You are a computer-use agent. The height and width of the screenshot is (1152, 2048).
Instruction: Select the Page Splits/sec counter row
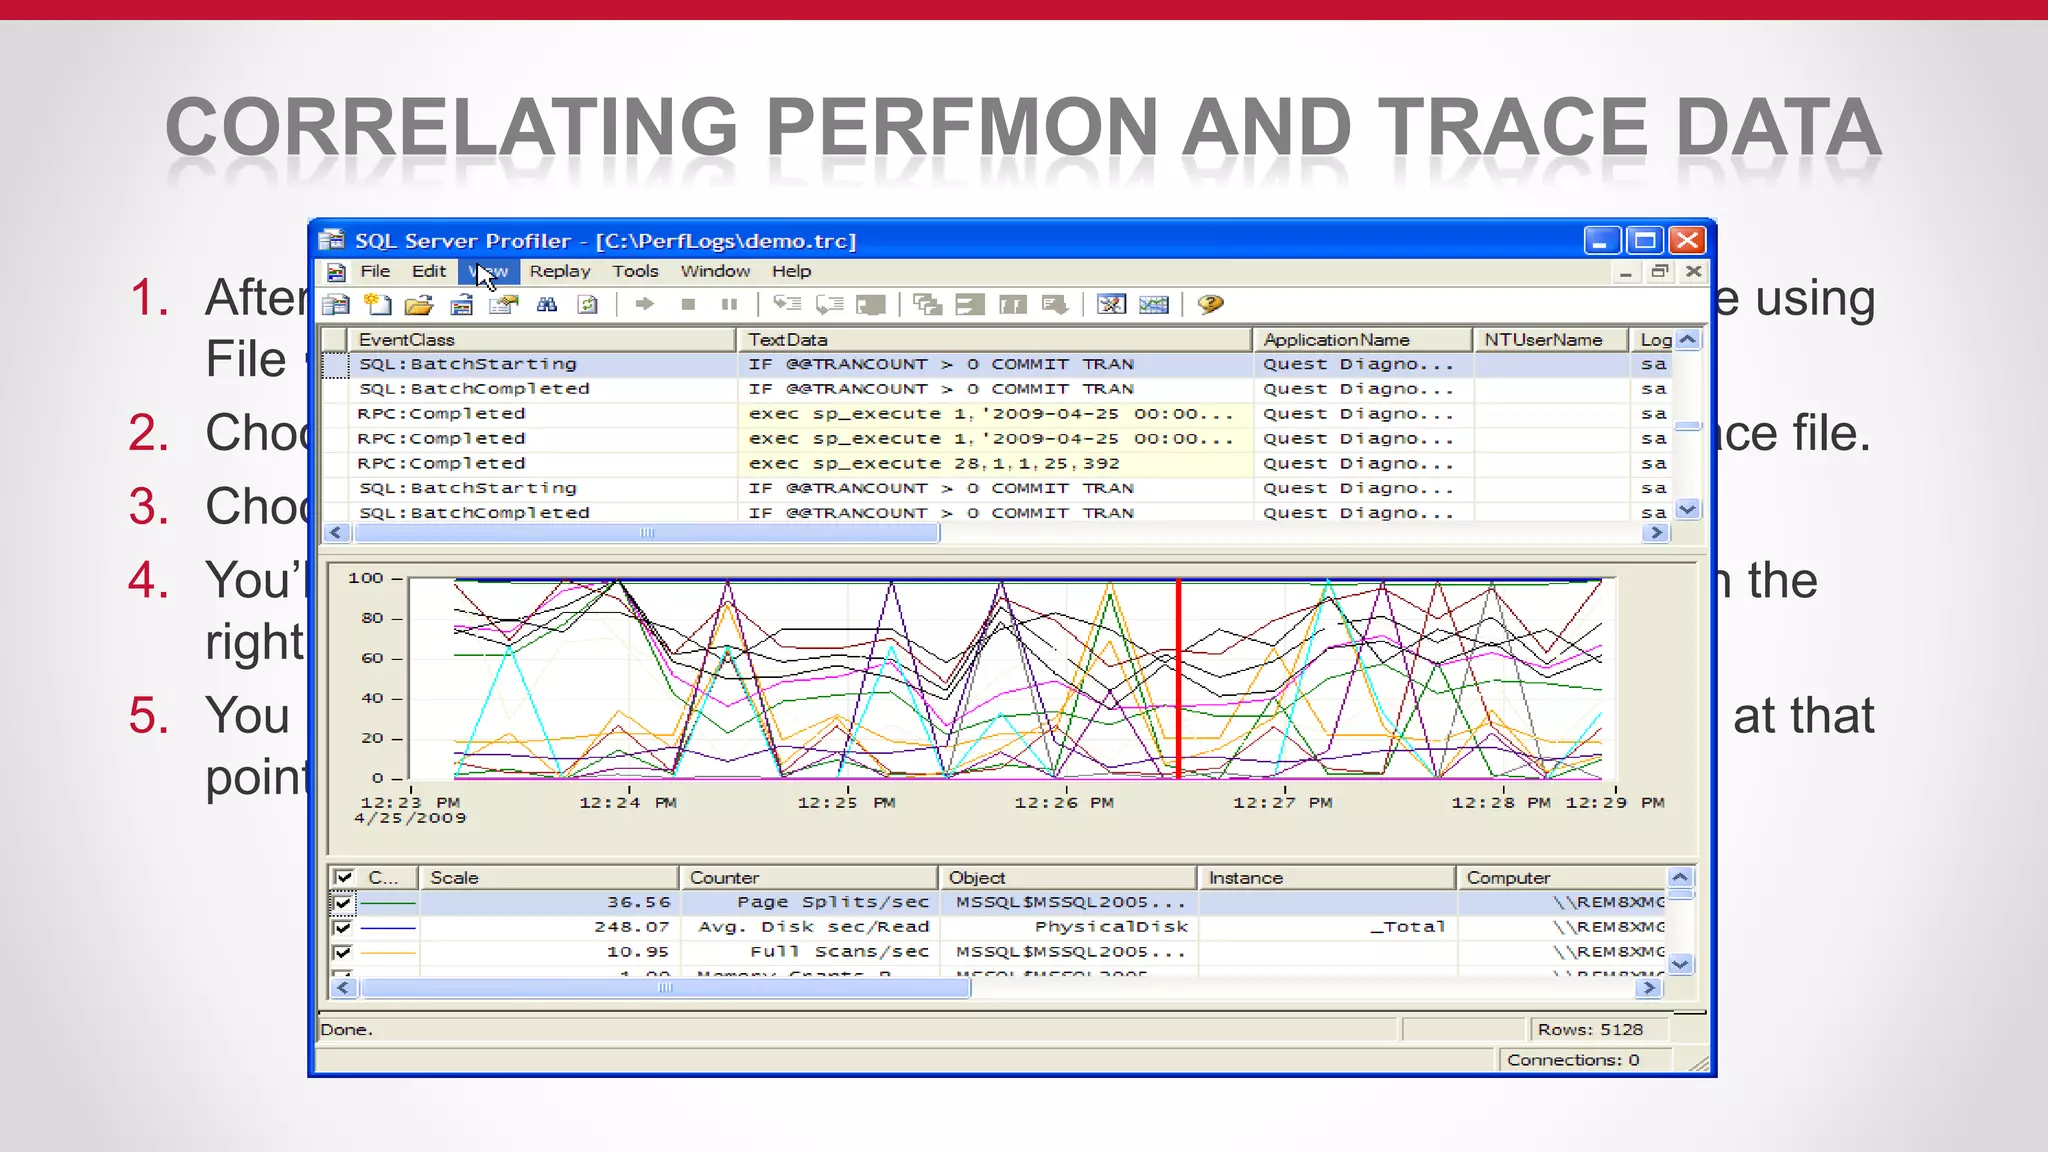pos(997,903)
